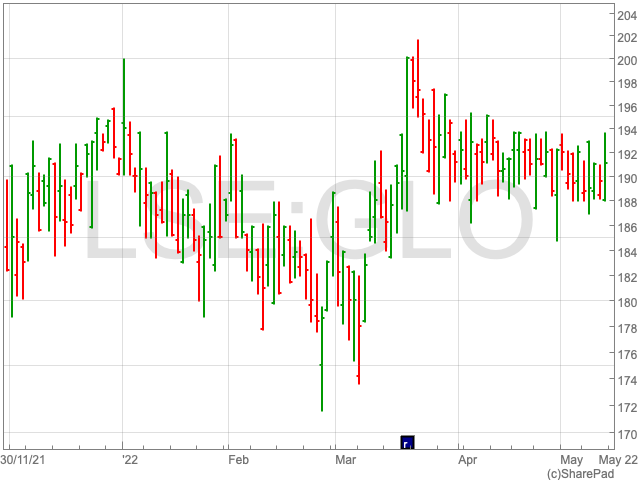Click the 170 price axis label

click(626, 435)
